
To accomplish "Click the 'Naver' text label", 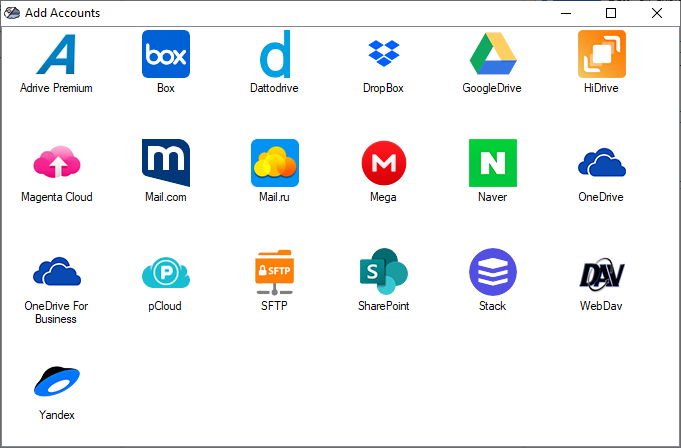I will [x=493, y=197].
